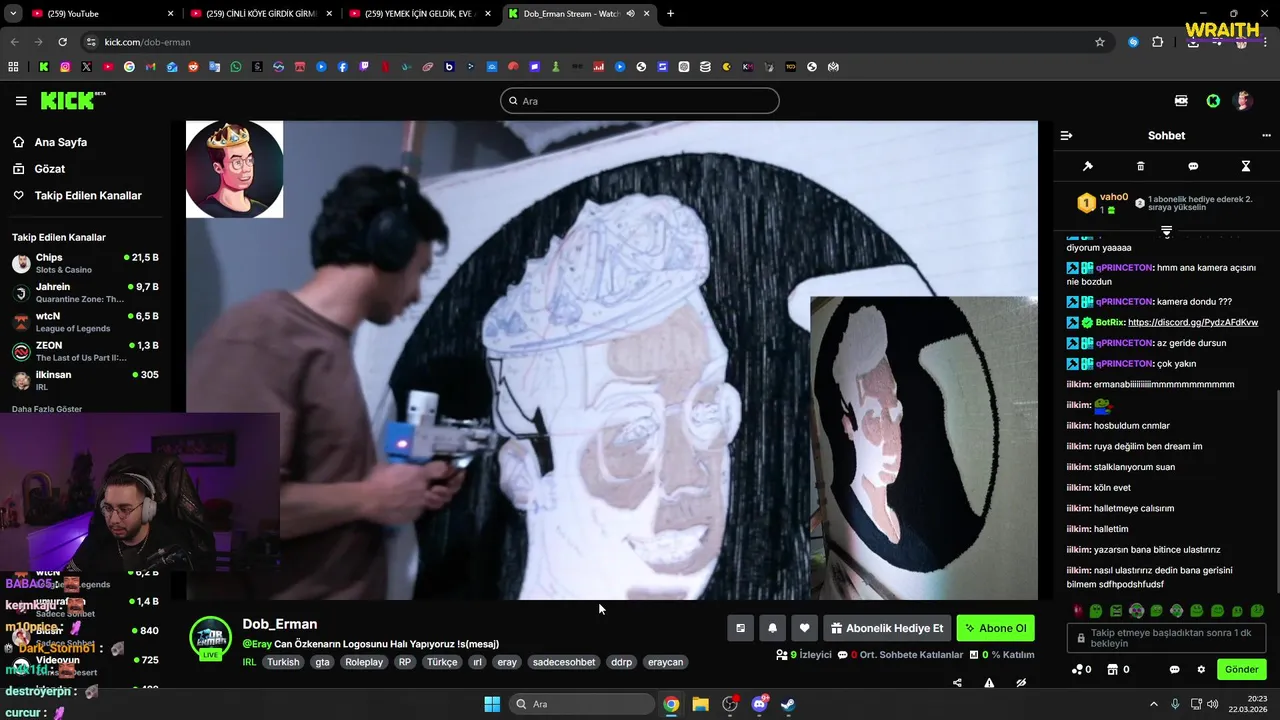Open the hamburger sidebar menu
1280x720 pixels.
click(x=21, y=101)
